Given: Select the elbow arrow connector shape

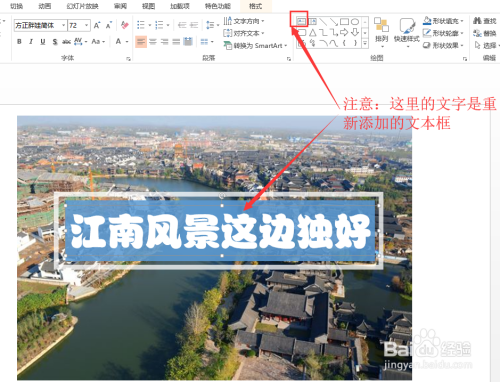Looking at the screenshot, I should pyautogui.click(x=334, y=32).
